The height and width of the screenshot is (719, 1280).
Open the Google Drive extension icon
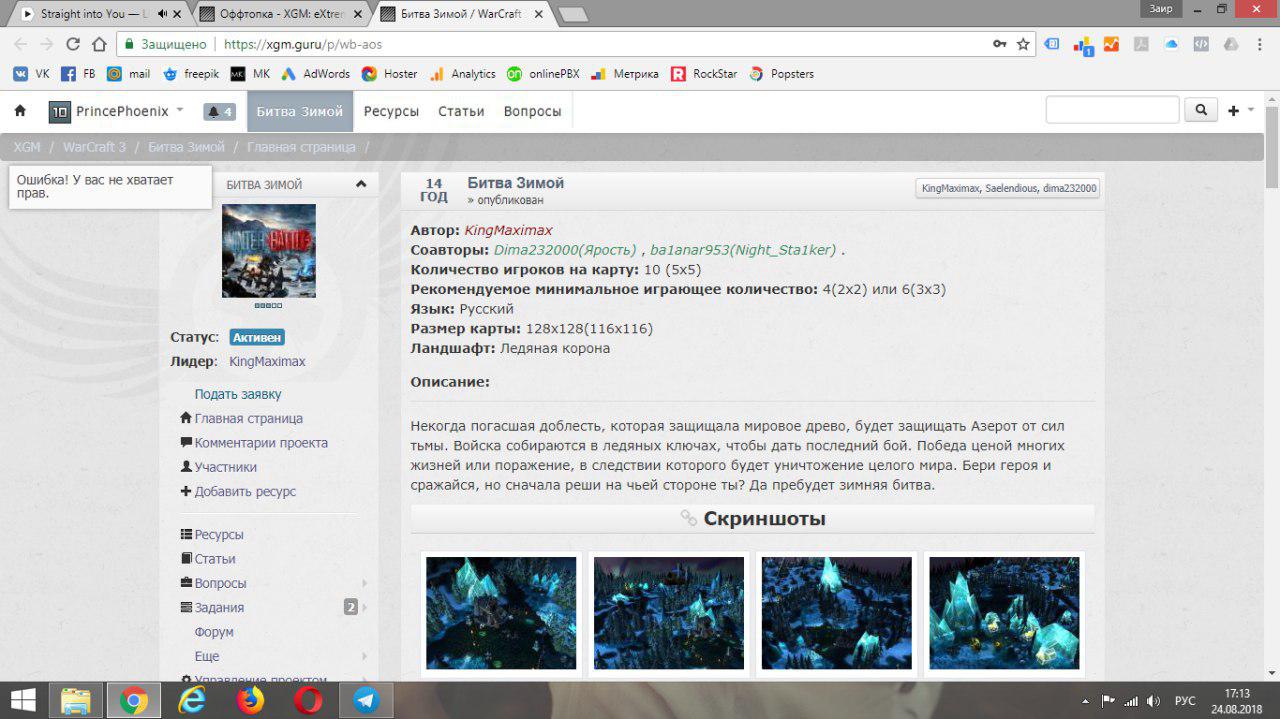click(1231, 44)
